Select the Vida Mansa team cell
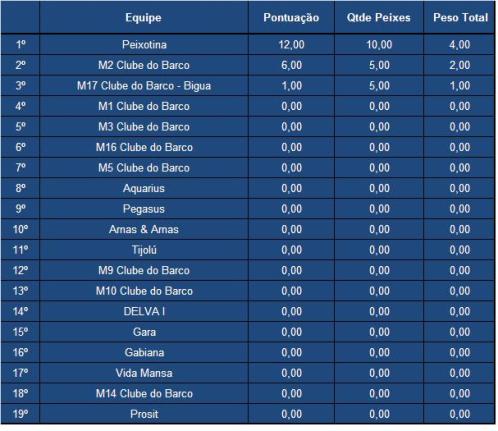The height and width of the screenshot is (431, 498). click(144, 373)
